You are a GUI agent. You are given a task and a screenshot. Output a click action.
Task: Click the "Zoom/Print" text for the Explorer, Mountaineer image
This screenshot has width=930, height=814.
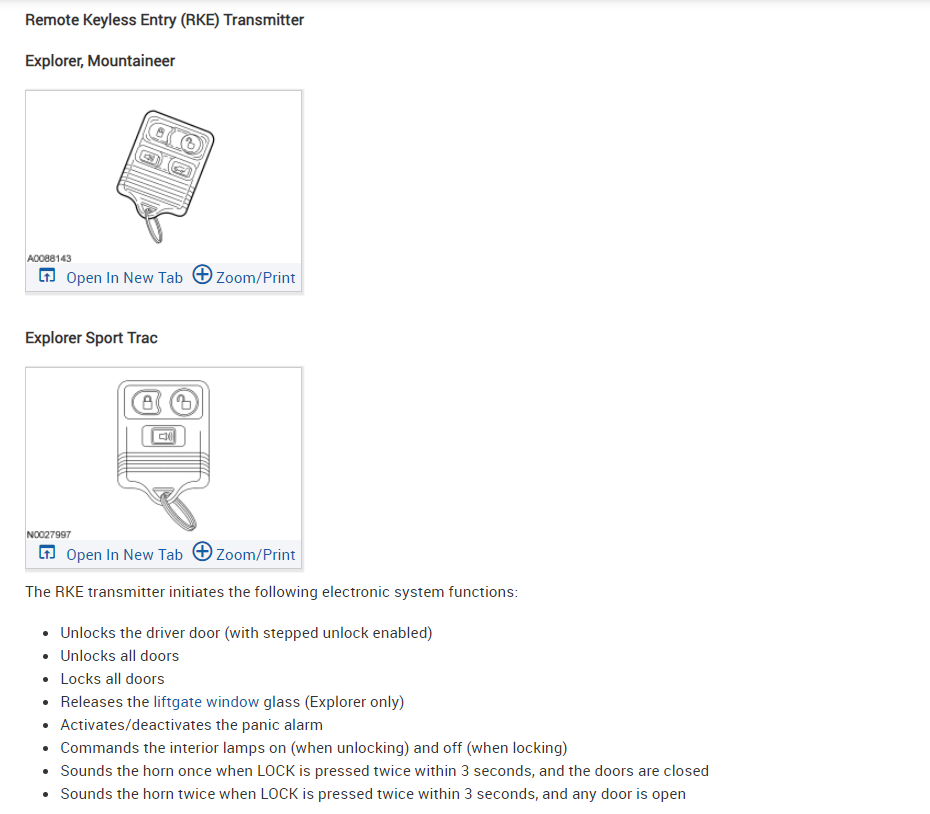coord(256,277)
